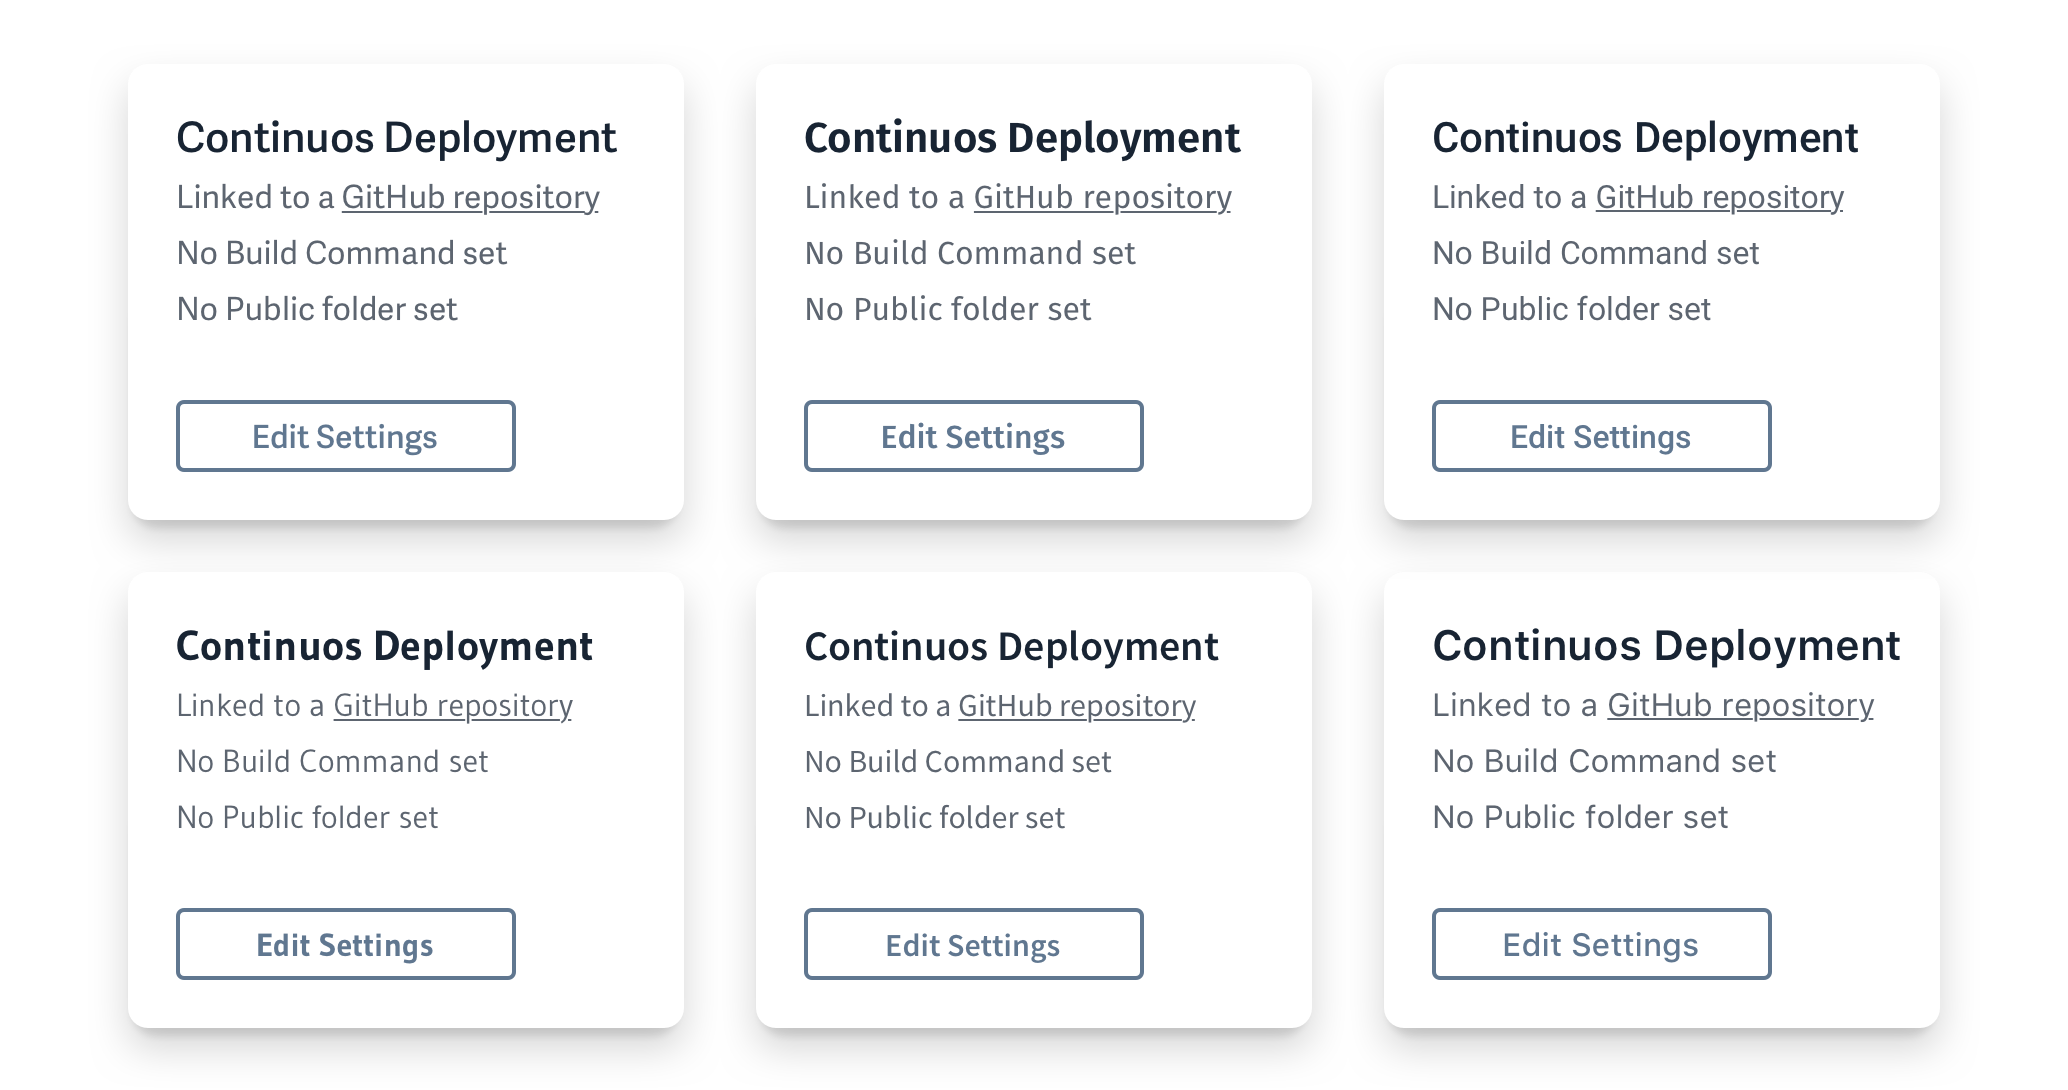This screenshot has height=1090, width=2068.
Task: Open GitHub repository link in bottom-left card
Action: pyautogui.click(x=452, y=706)
